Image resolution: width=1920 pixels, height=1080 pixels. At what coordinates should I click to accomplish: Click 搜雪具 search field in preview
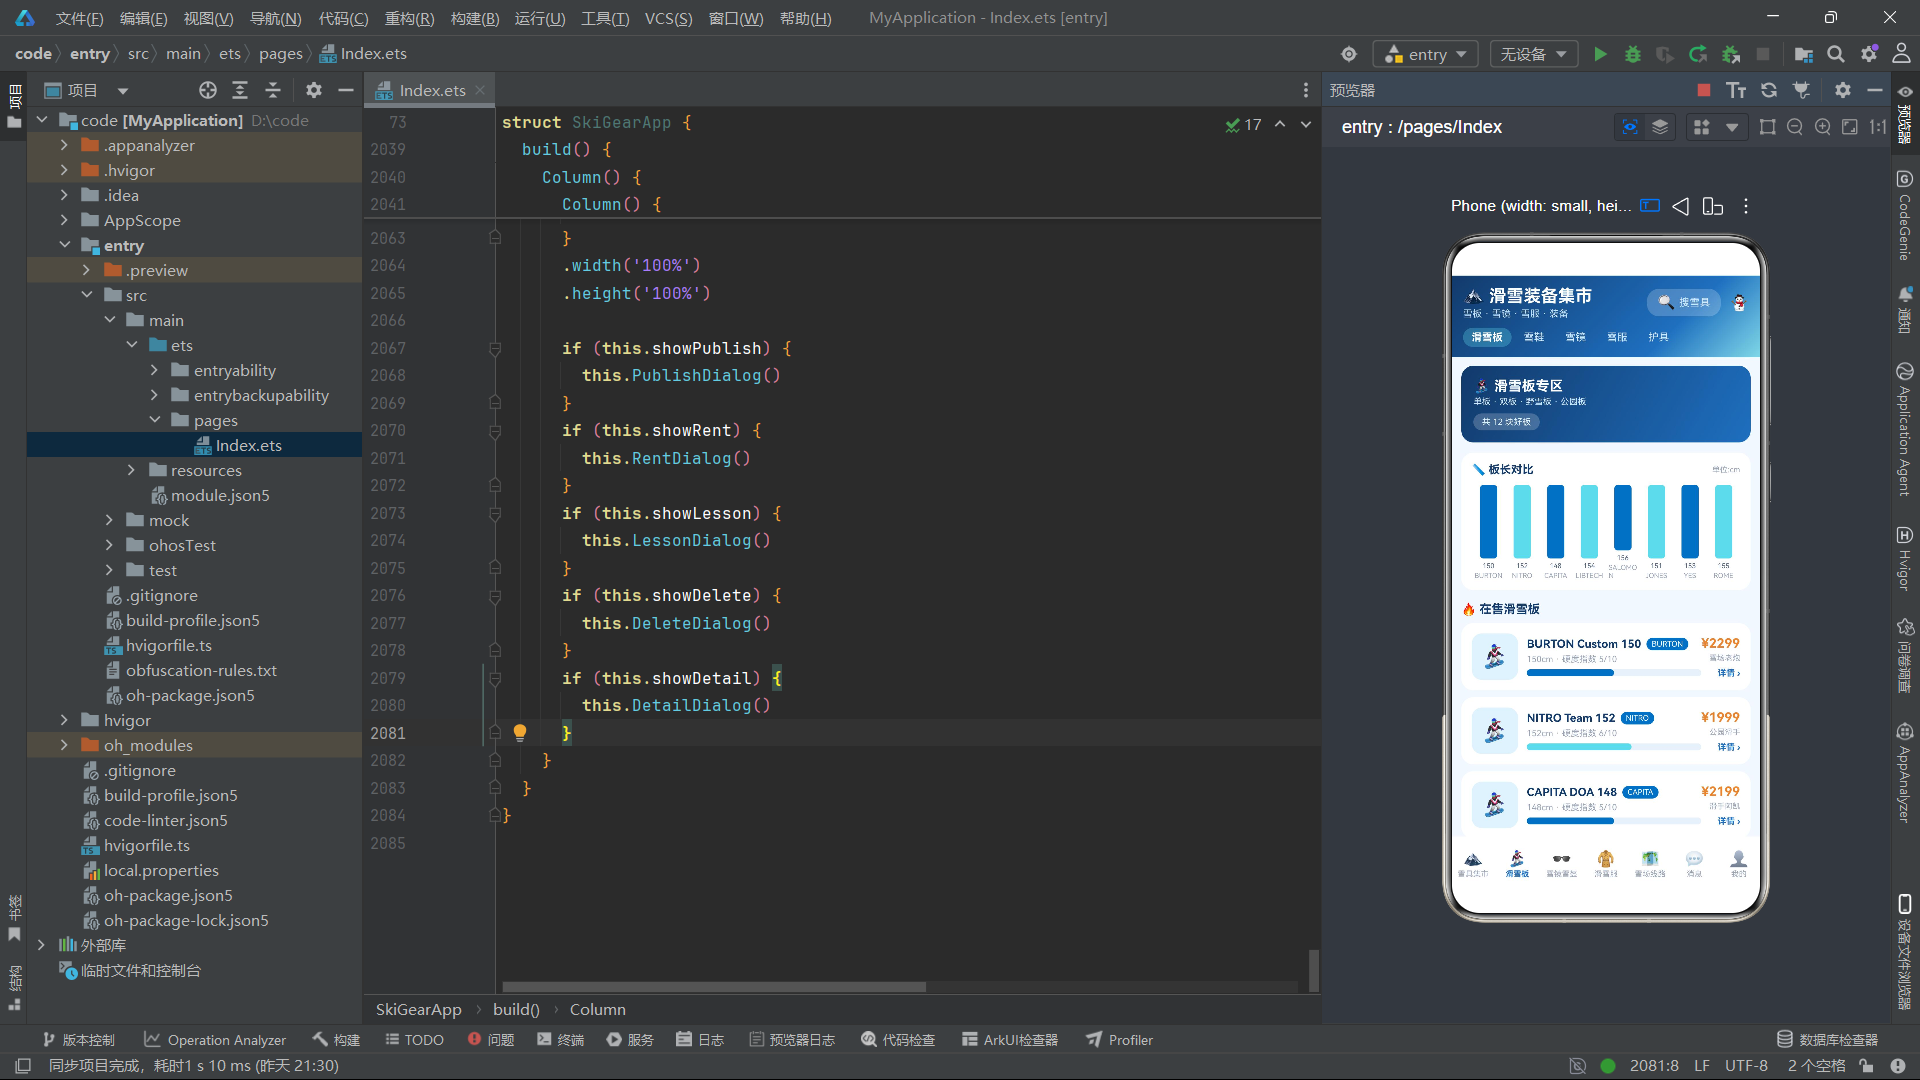(1684, 302)
